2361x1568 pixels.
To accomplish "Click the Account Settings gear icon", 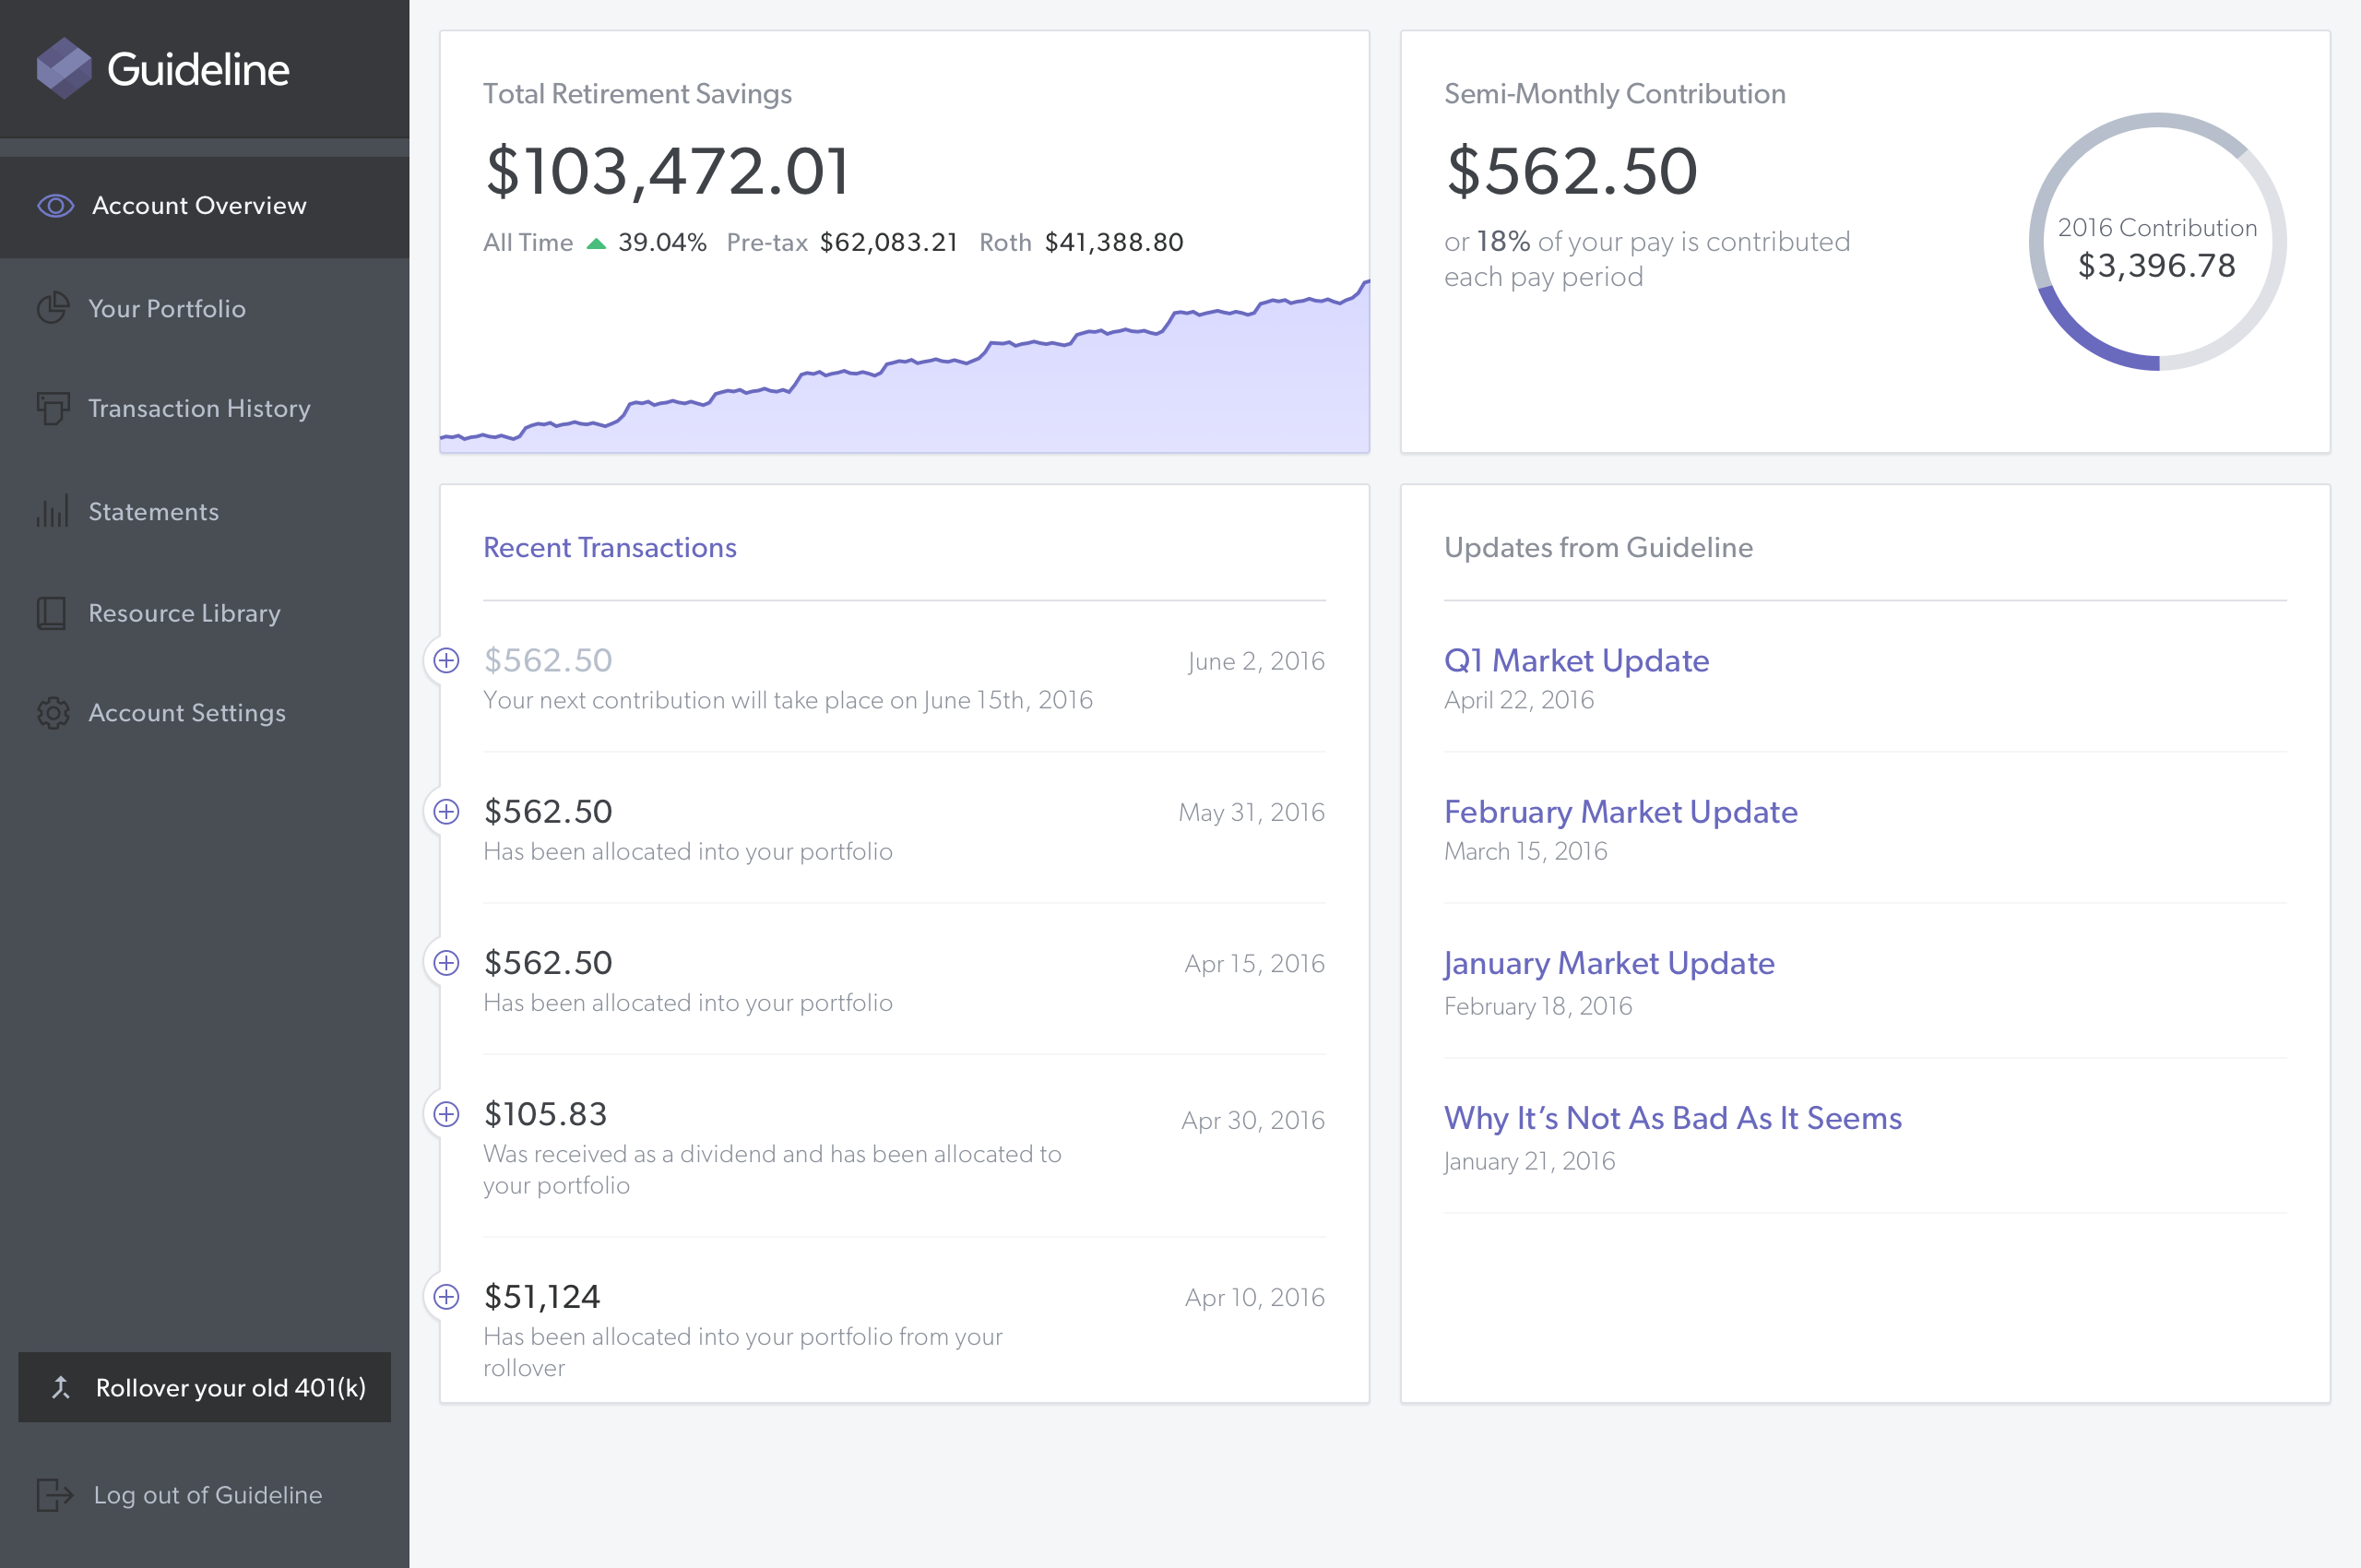I will coord(53,713).
